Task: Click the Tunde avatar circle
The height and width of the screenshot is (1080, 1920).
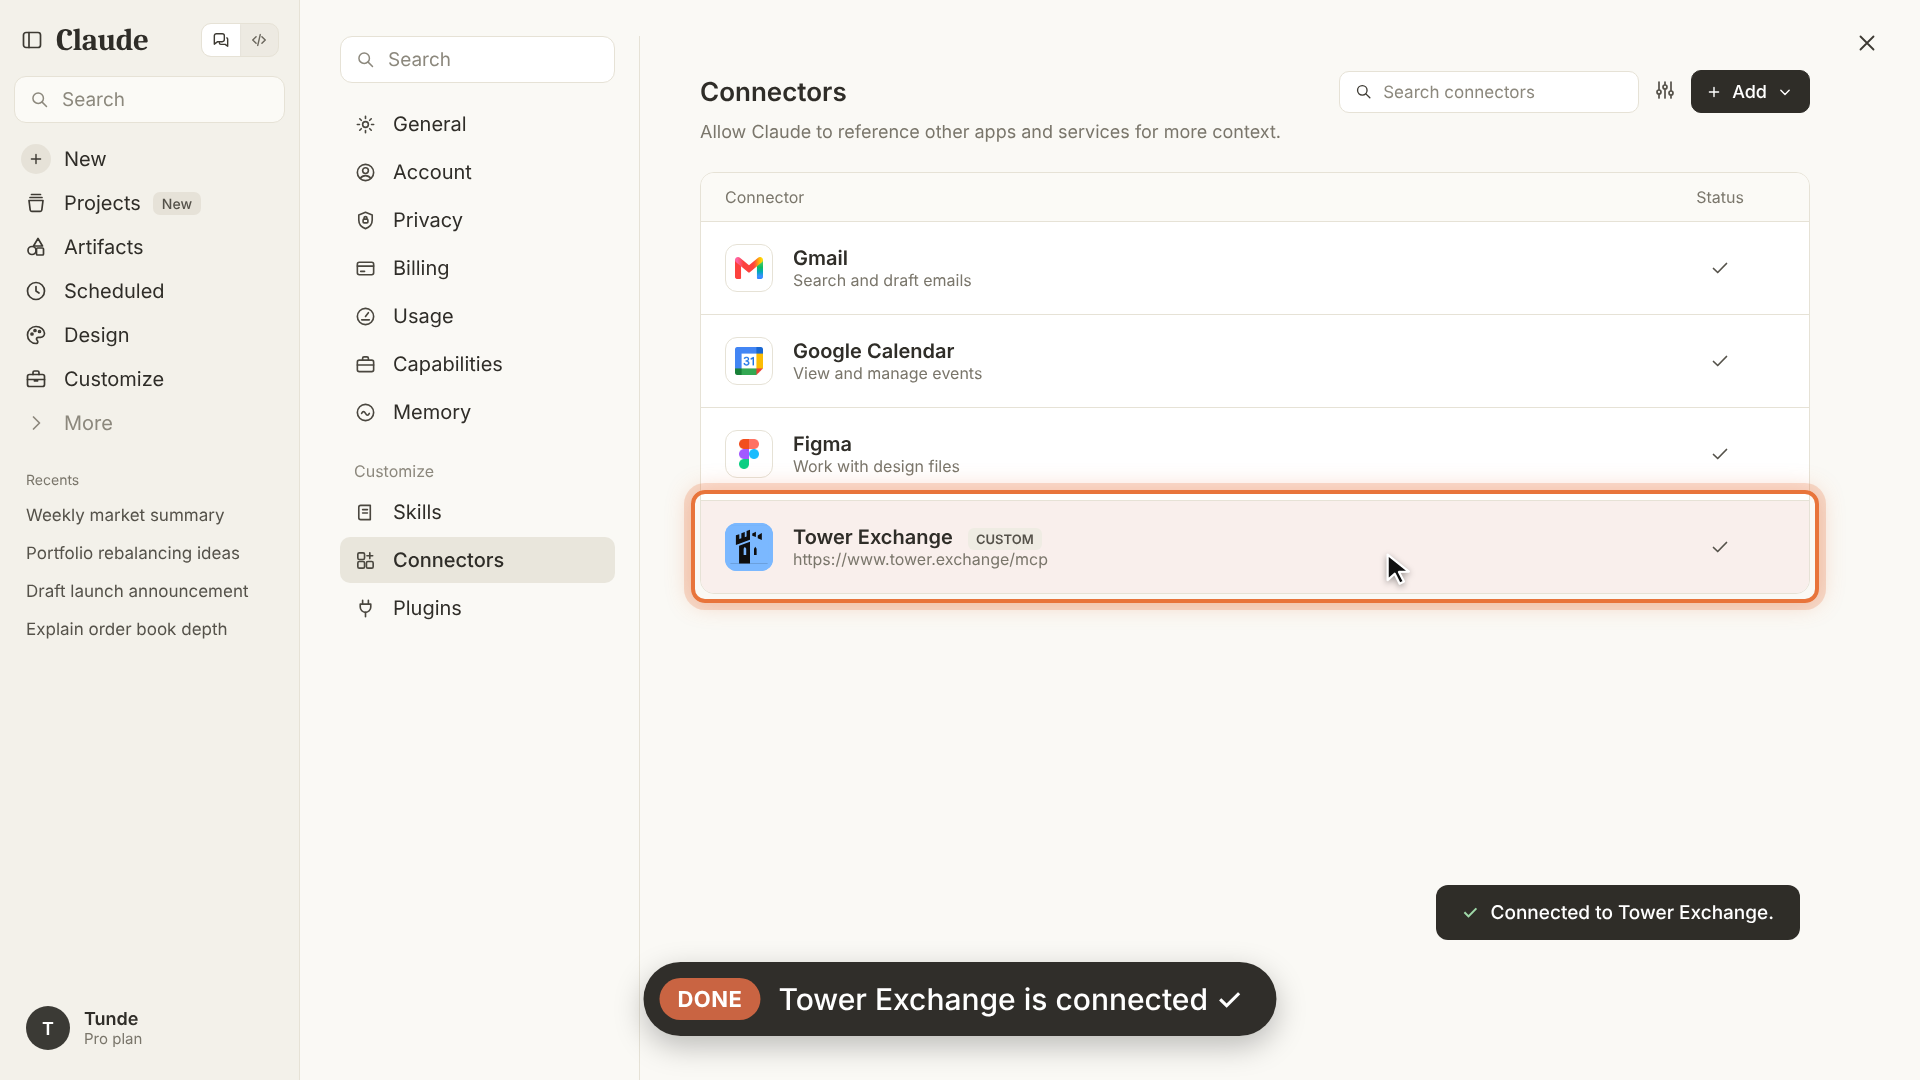Action: [x=48, y=1028]
